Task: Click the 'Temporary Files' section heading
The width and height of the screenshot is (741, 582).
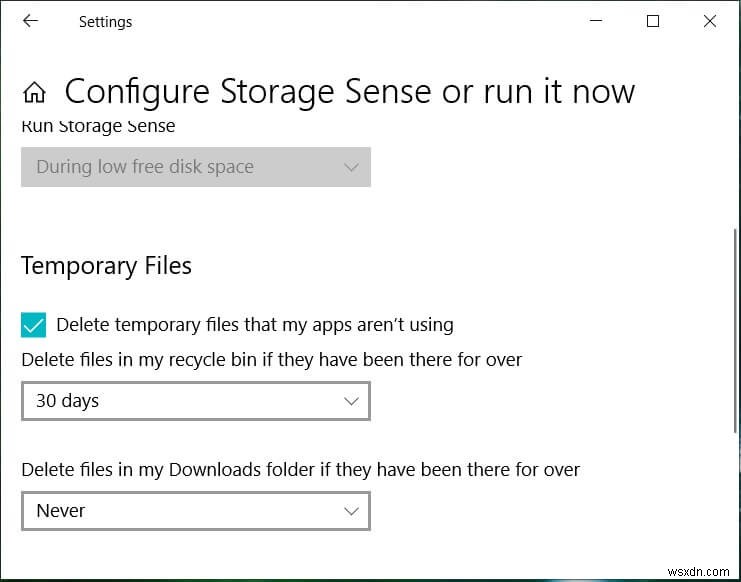Action: (106, 266)
